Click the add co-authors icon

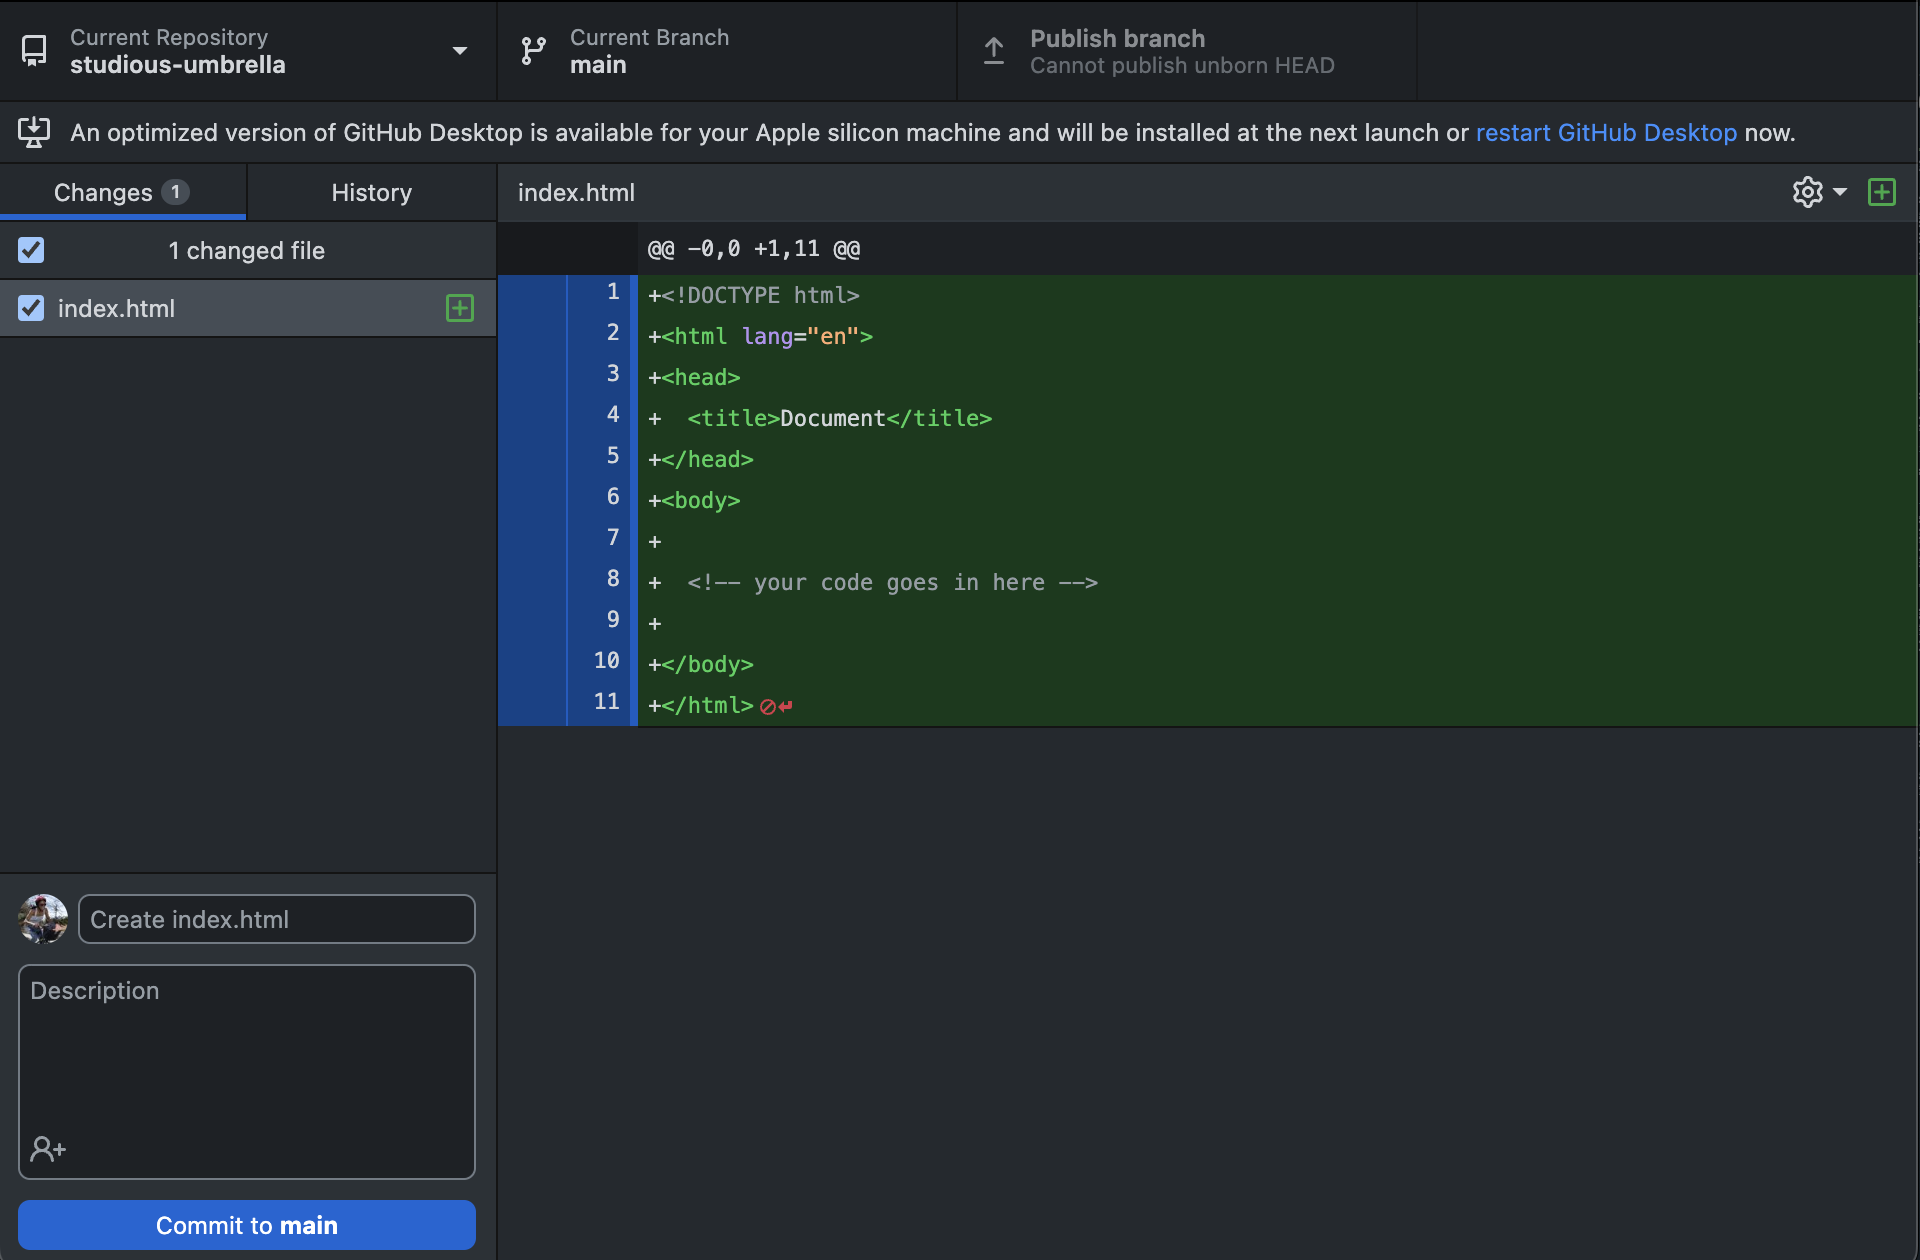pos(47,1149)
